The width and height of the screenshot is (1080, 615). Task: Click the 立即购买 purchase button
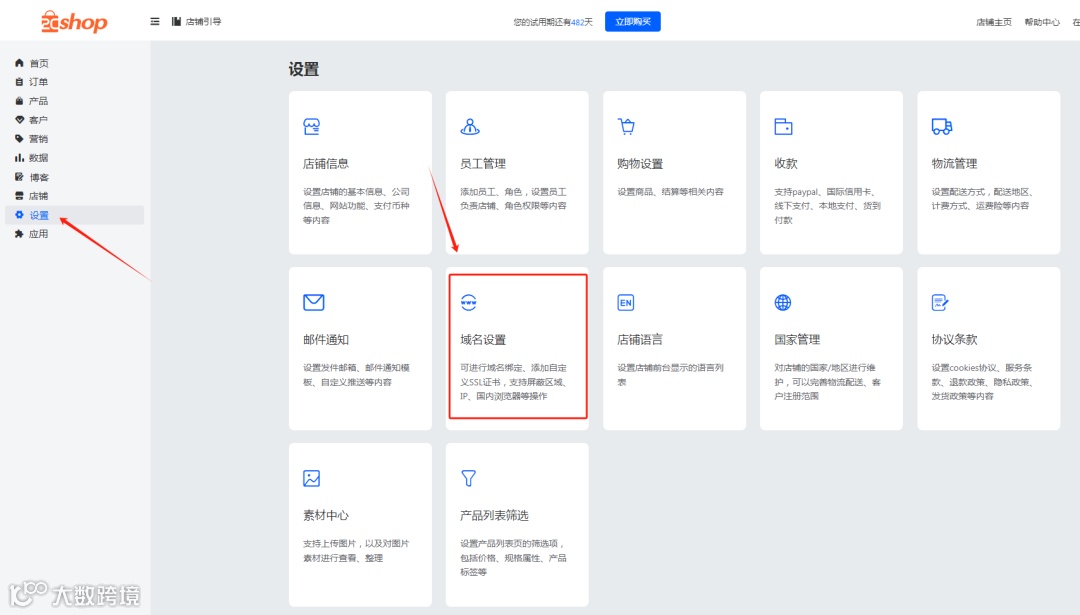click(x=632, y=21)
